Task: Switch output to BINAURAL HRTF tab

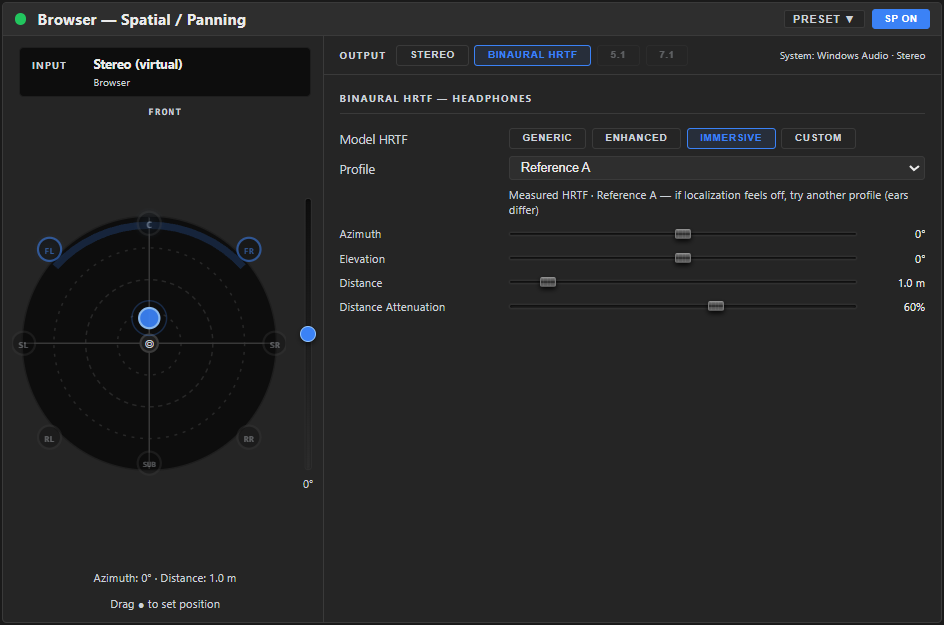Action: 532,55
